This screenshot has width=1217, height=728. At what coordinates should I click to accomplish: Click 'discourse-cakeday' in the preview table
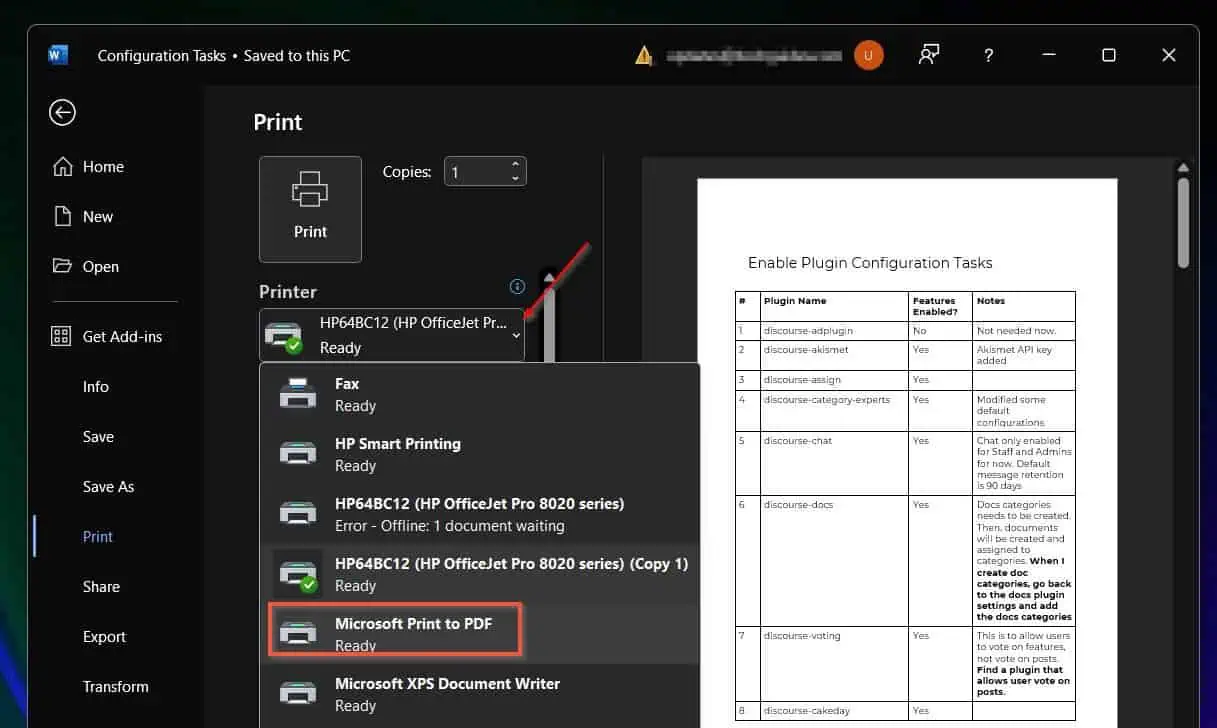(806, 711)
